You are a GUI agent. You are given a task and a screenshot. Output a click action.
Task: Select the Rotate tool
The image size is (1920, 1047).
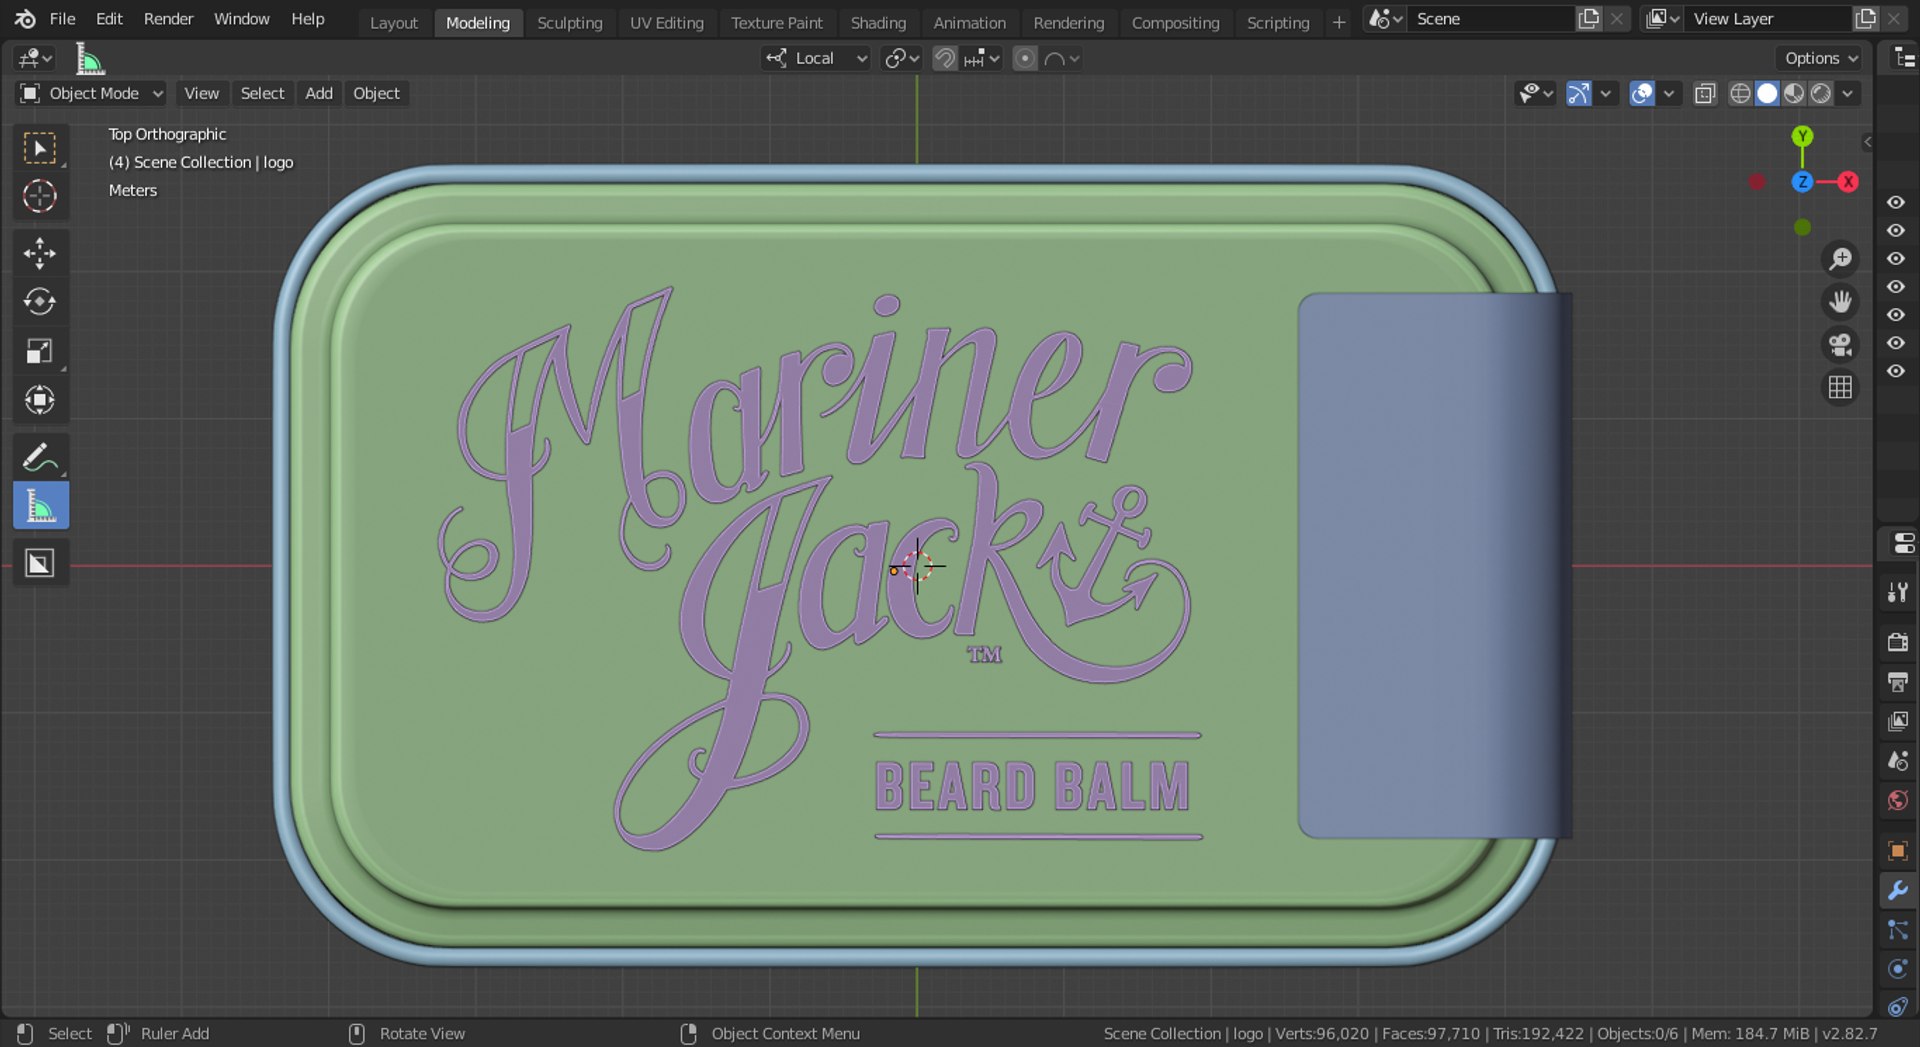click(40, 302)
